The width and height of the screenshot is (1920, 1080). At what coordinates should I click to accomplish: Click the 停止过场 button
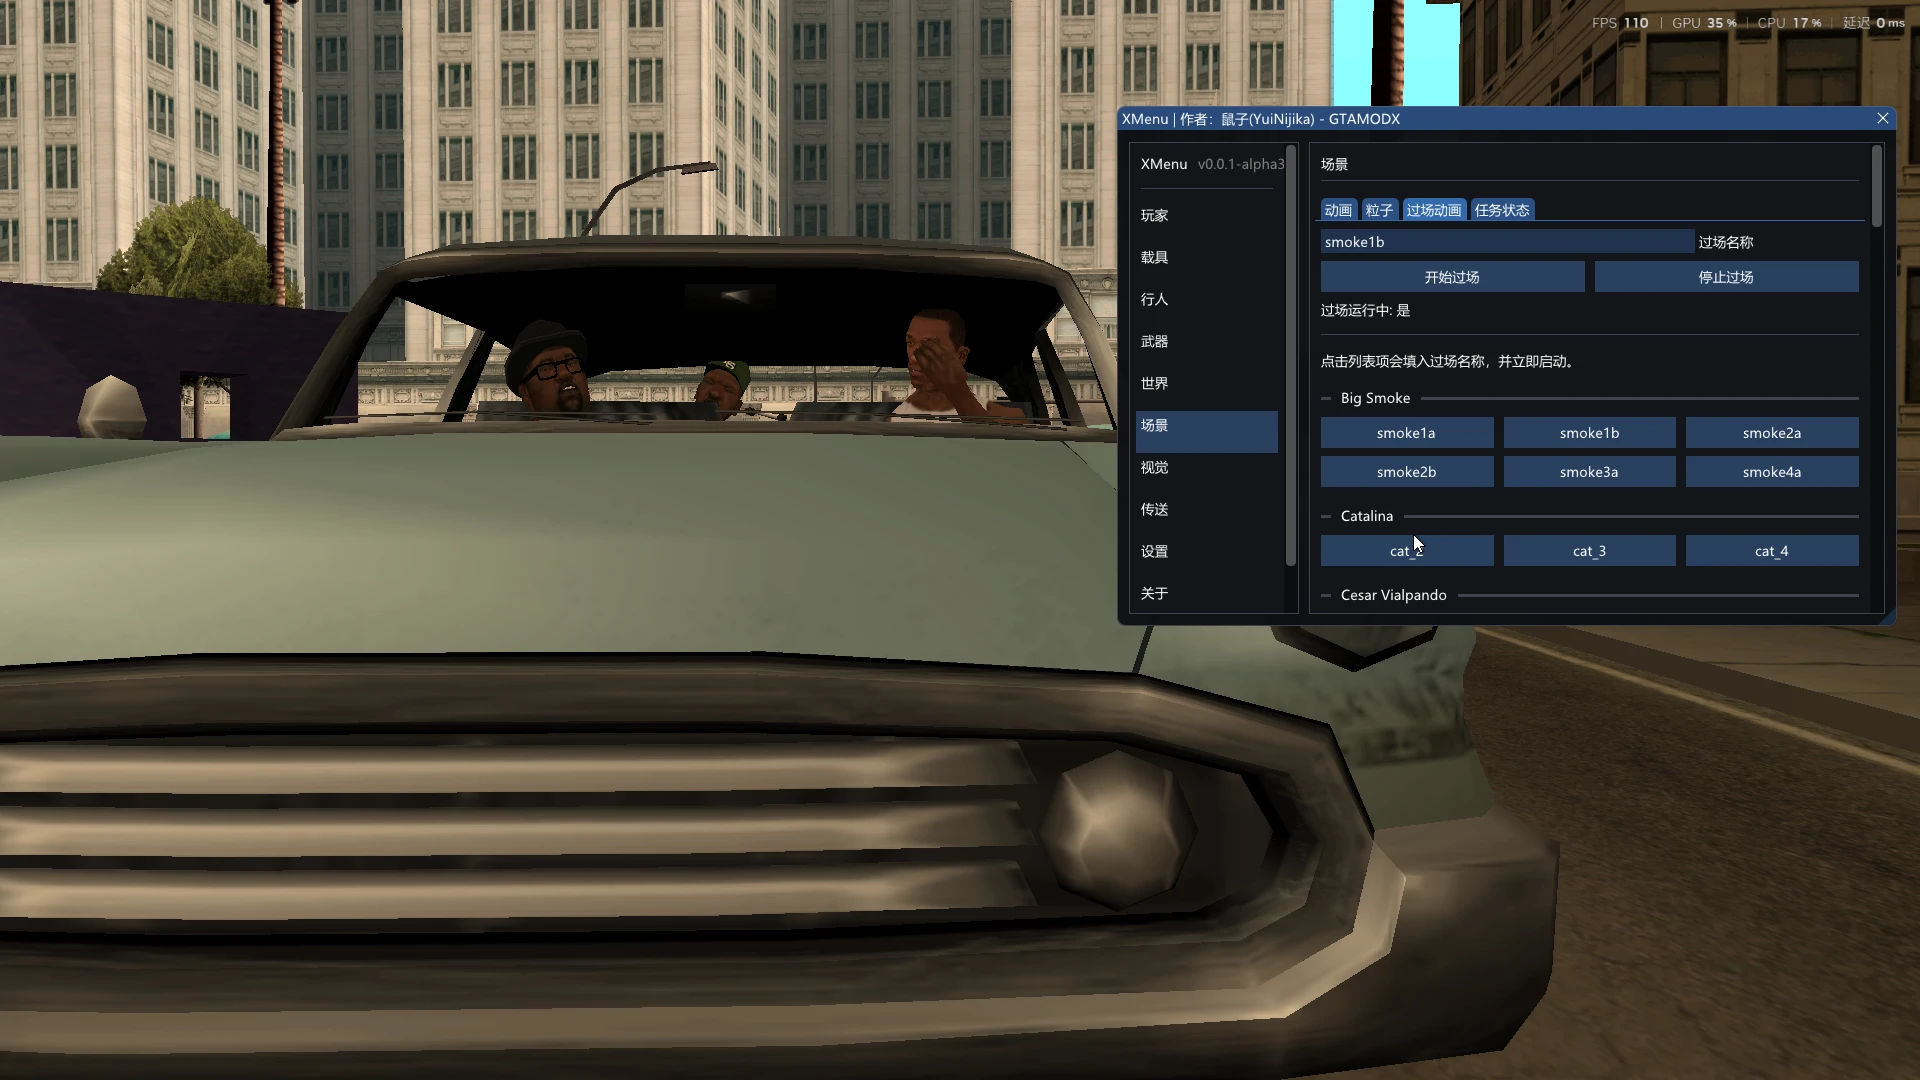pyautogui.click(x=1726, y=277)
